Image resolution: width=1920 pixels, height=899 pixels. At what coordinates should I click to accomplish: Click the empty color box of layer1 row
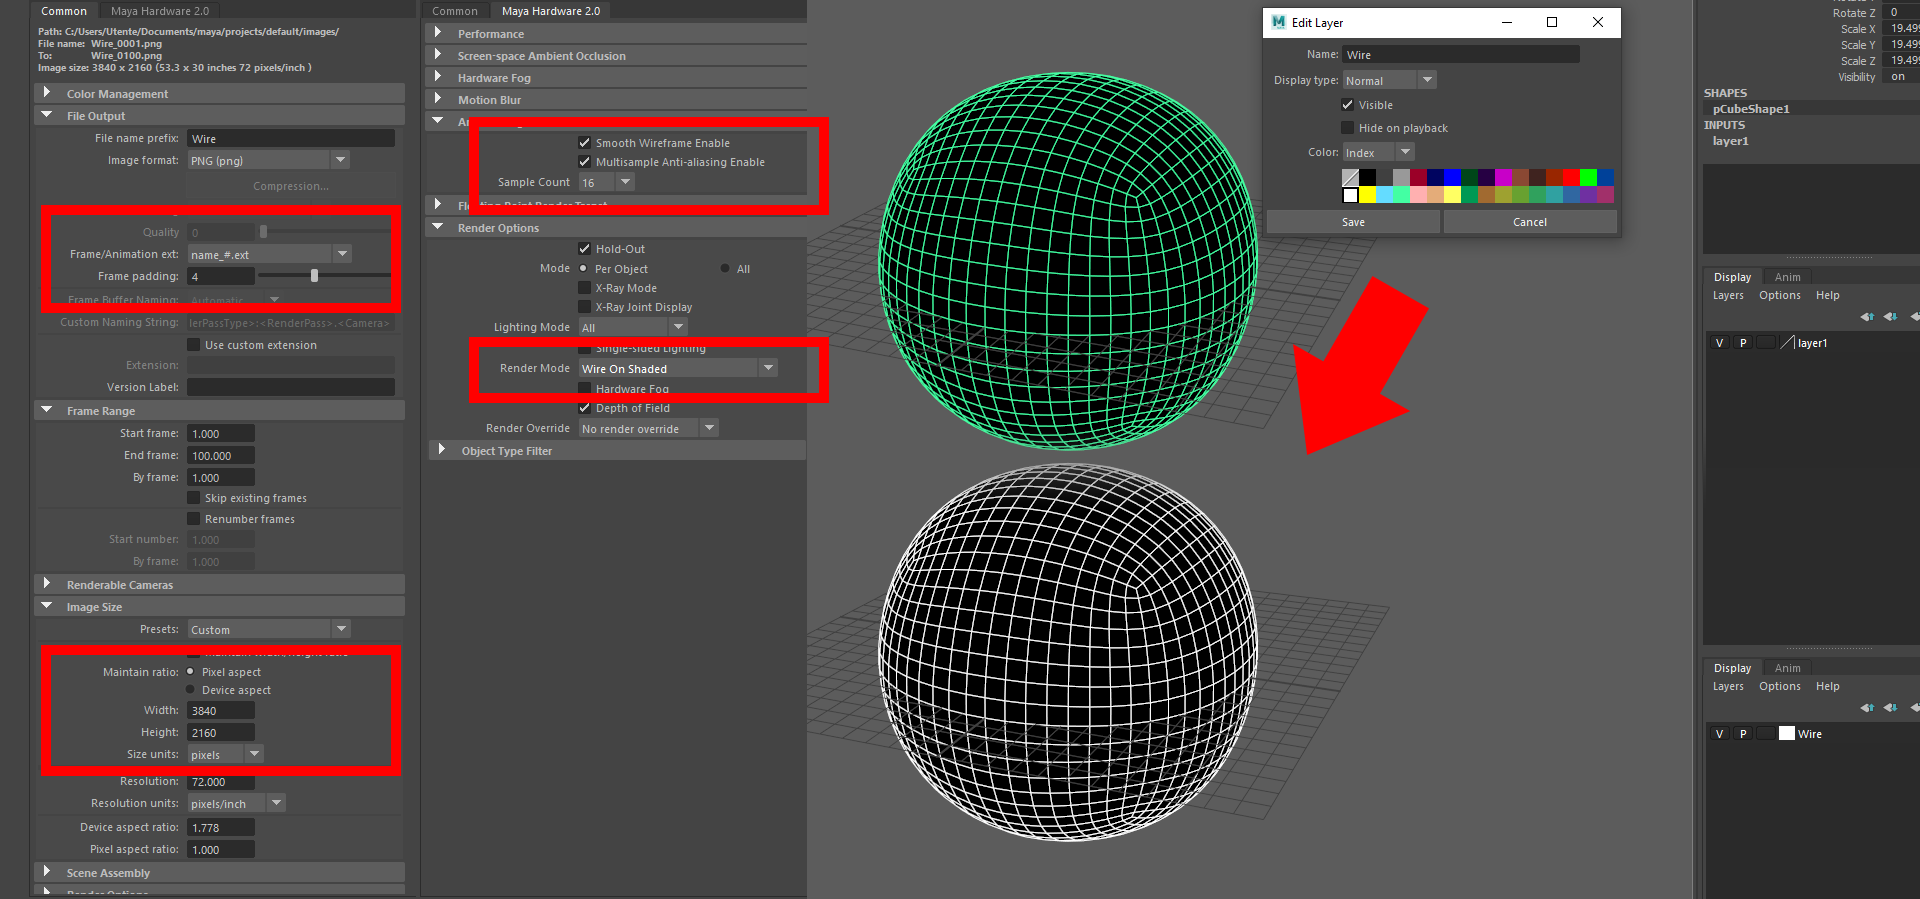(1787, 342)
